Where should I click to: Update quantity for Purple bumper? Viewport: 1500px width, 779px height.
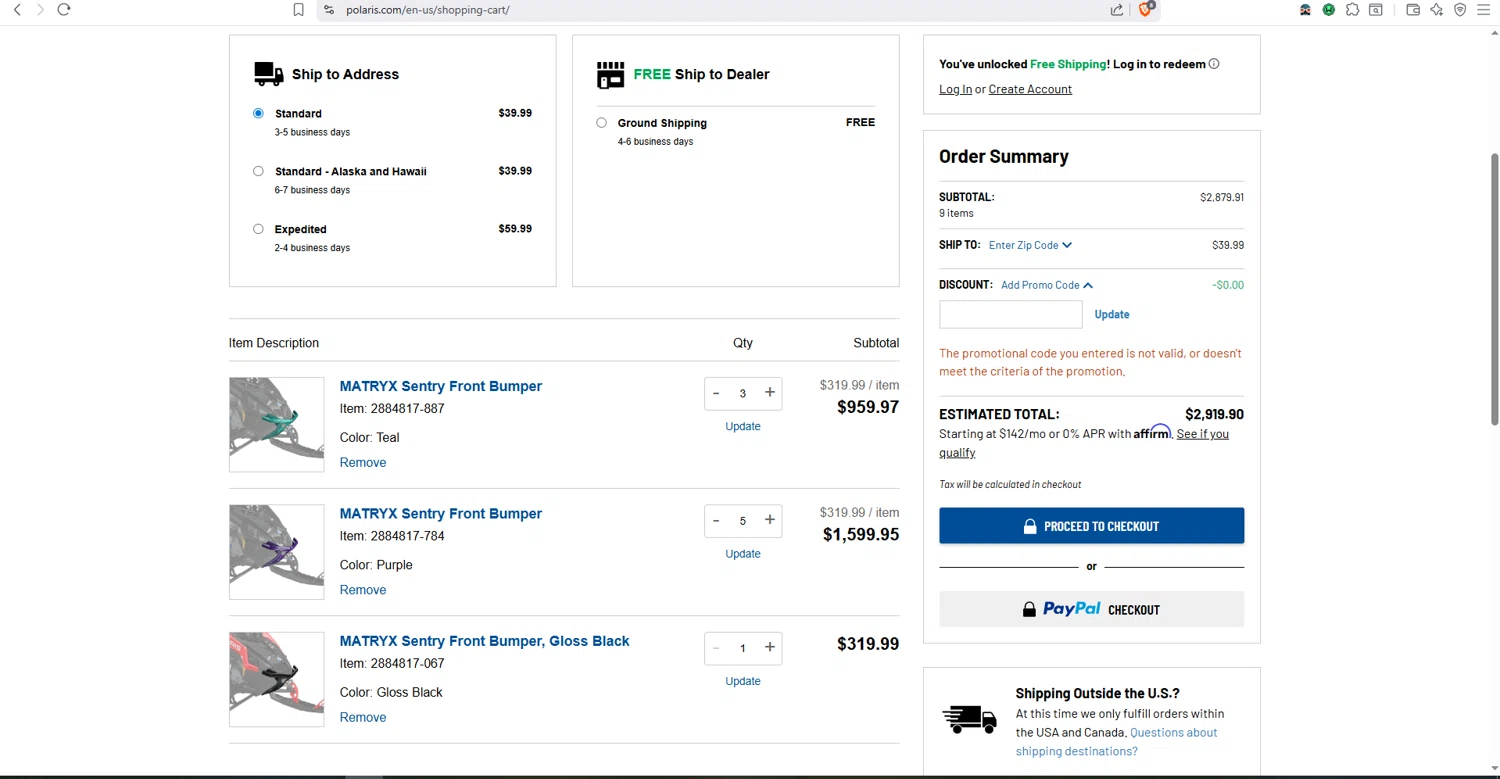pyautogui.click(x=743, y=554)
